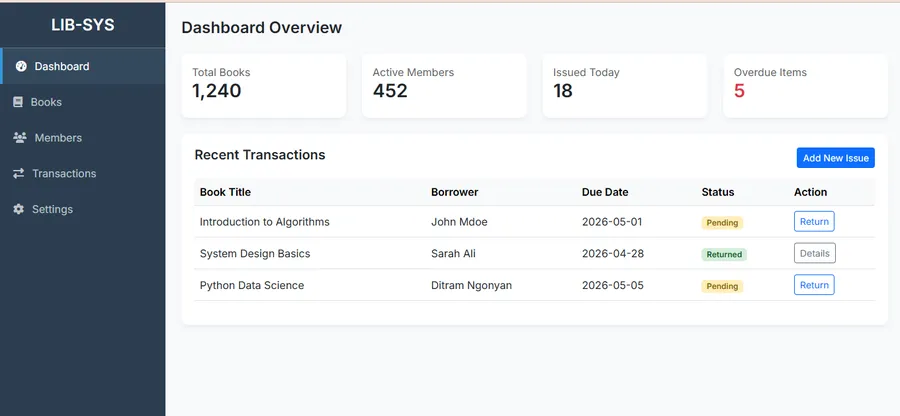900x416 pixels.
Task: Click Python Data Science title cell
Action: click(x=252, y=285)
